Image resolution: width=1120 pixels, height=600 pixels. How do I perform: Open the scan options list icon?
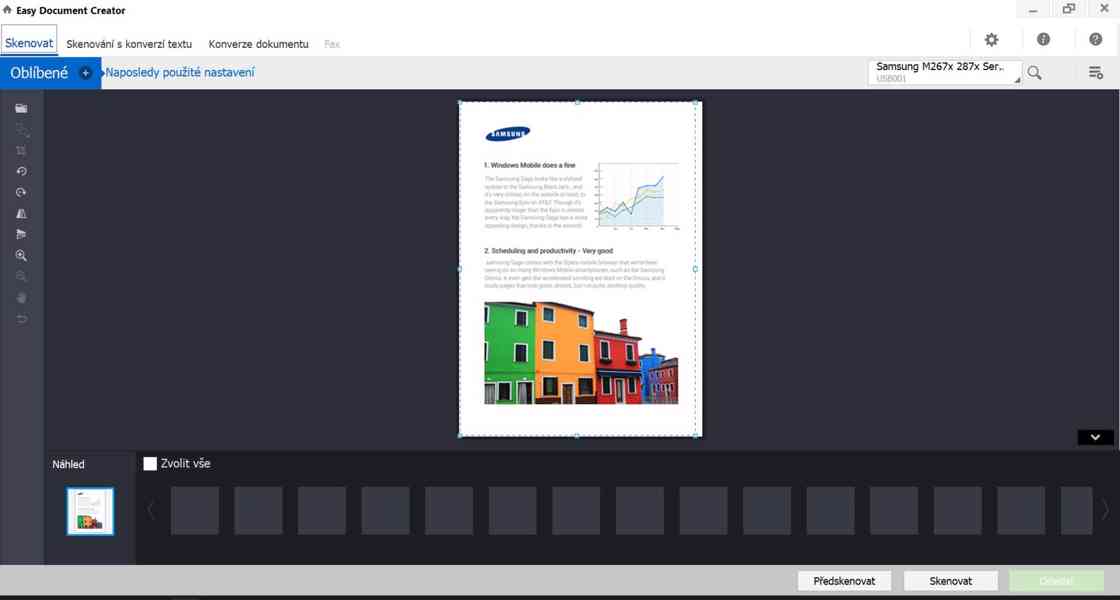pyautogui.click(x=1095, y=72)
